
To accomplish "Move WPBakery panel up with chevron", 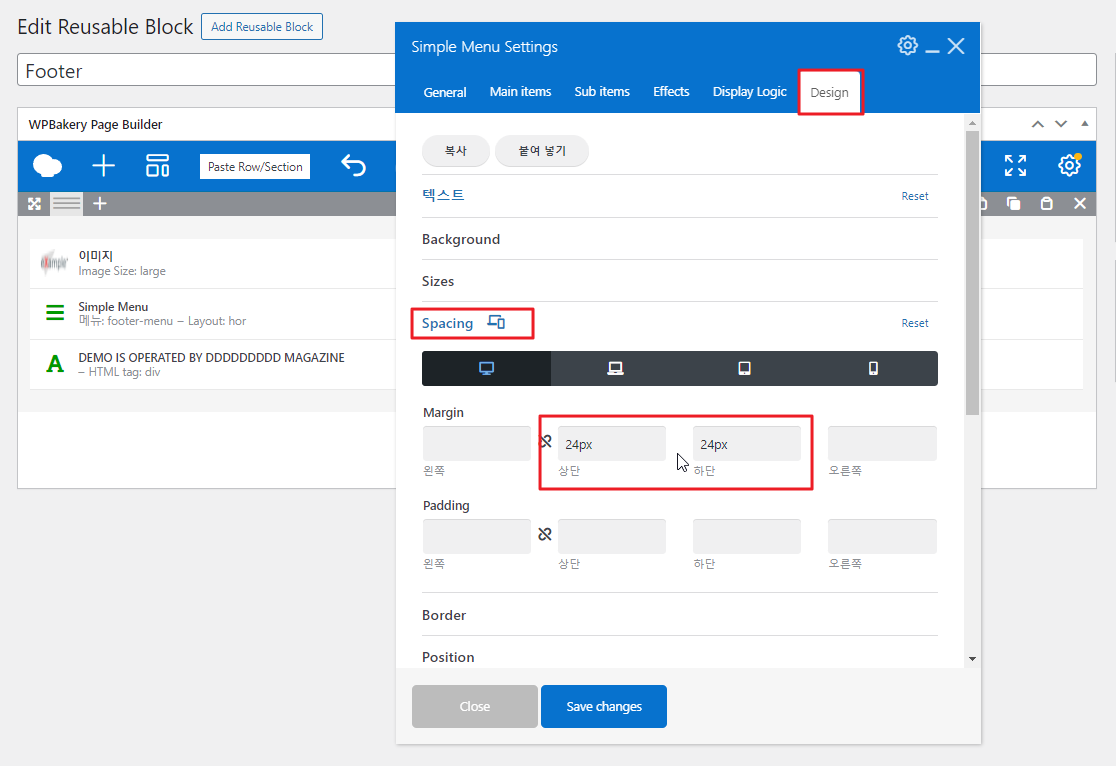I will [1038, 124].
